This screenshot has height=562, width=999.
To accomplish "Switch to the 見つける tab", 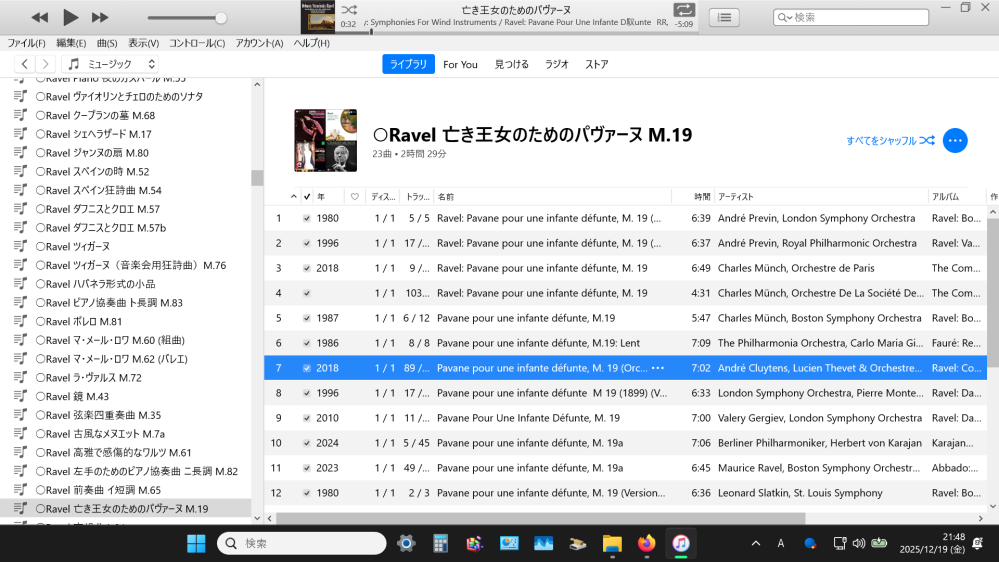I will point(512,64).
